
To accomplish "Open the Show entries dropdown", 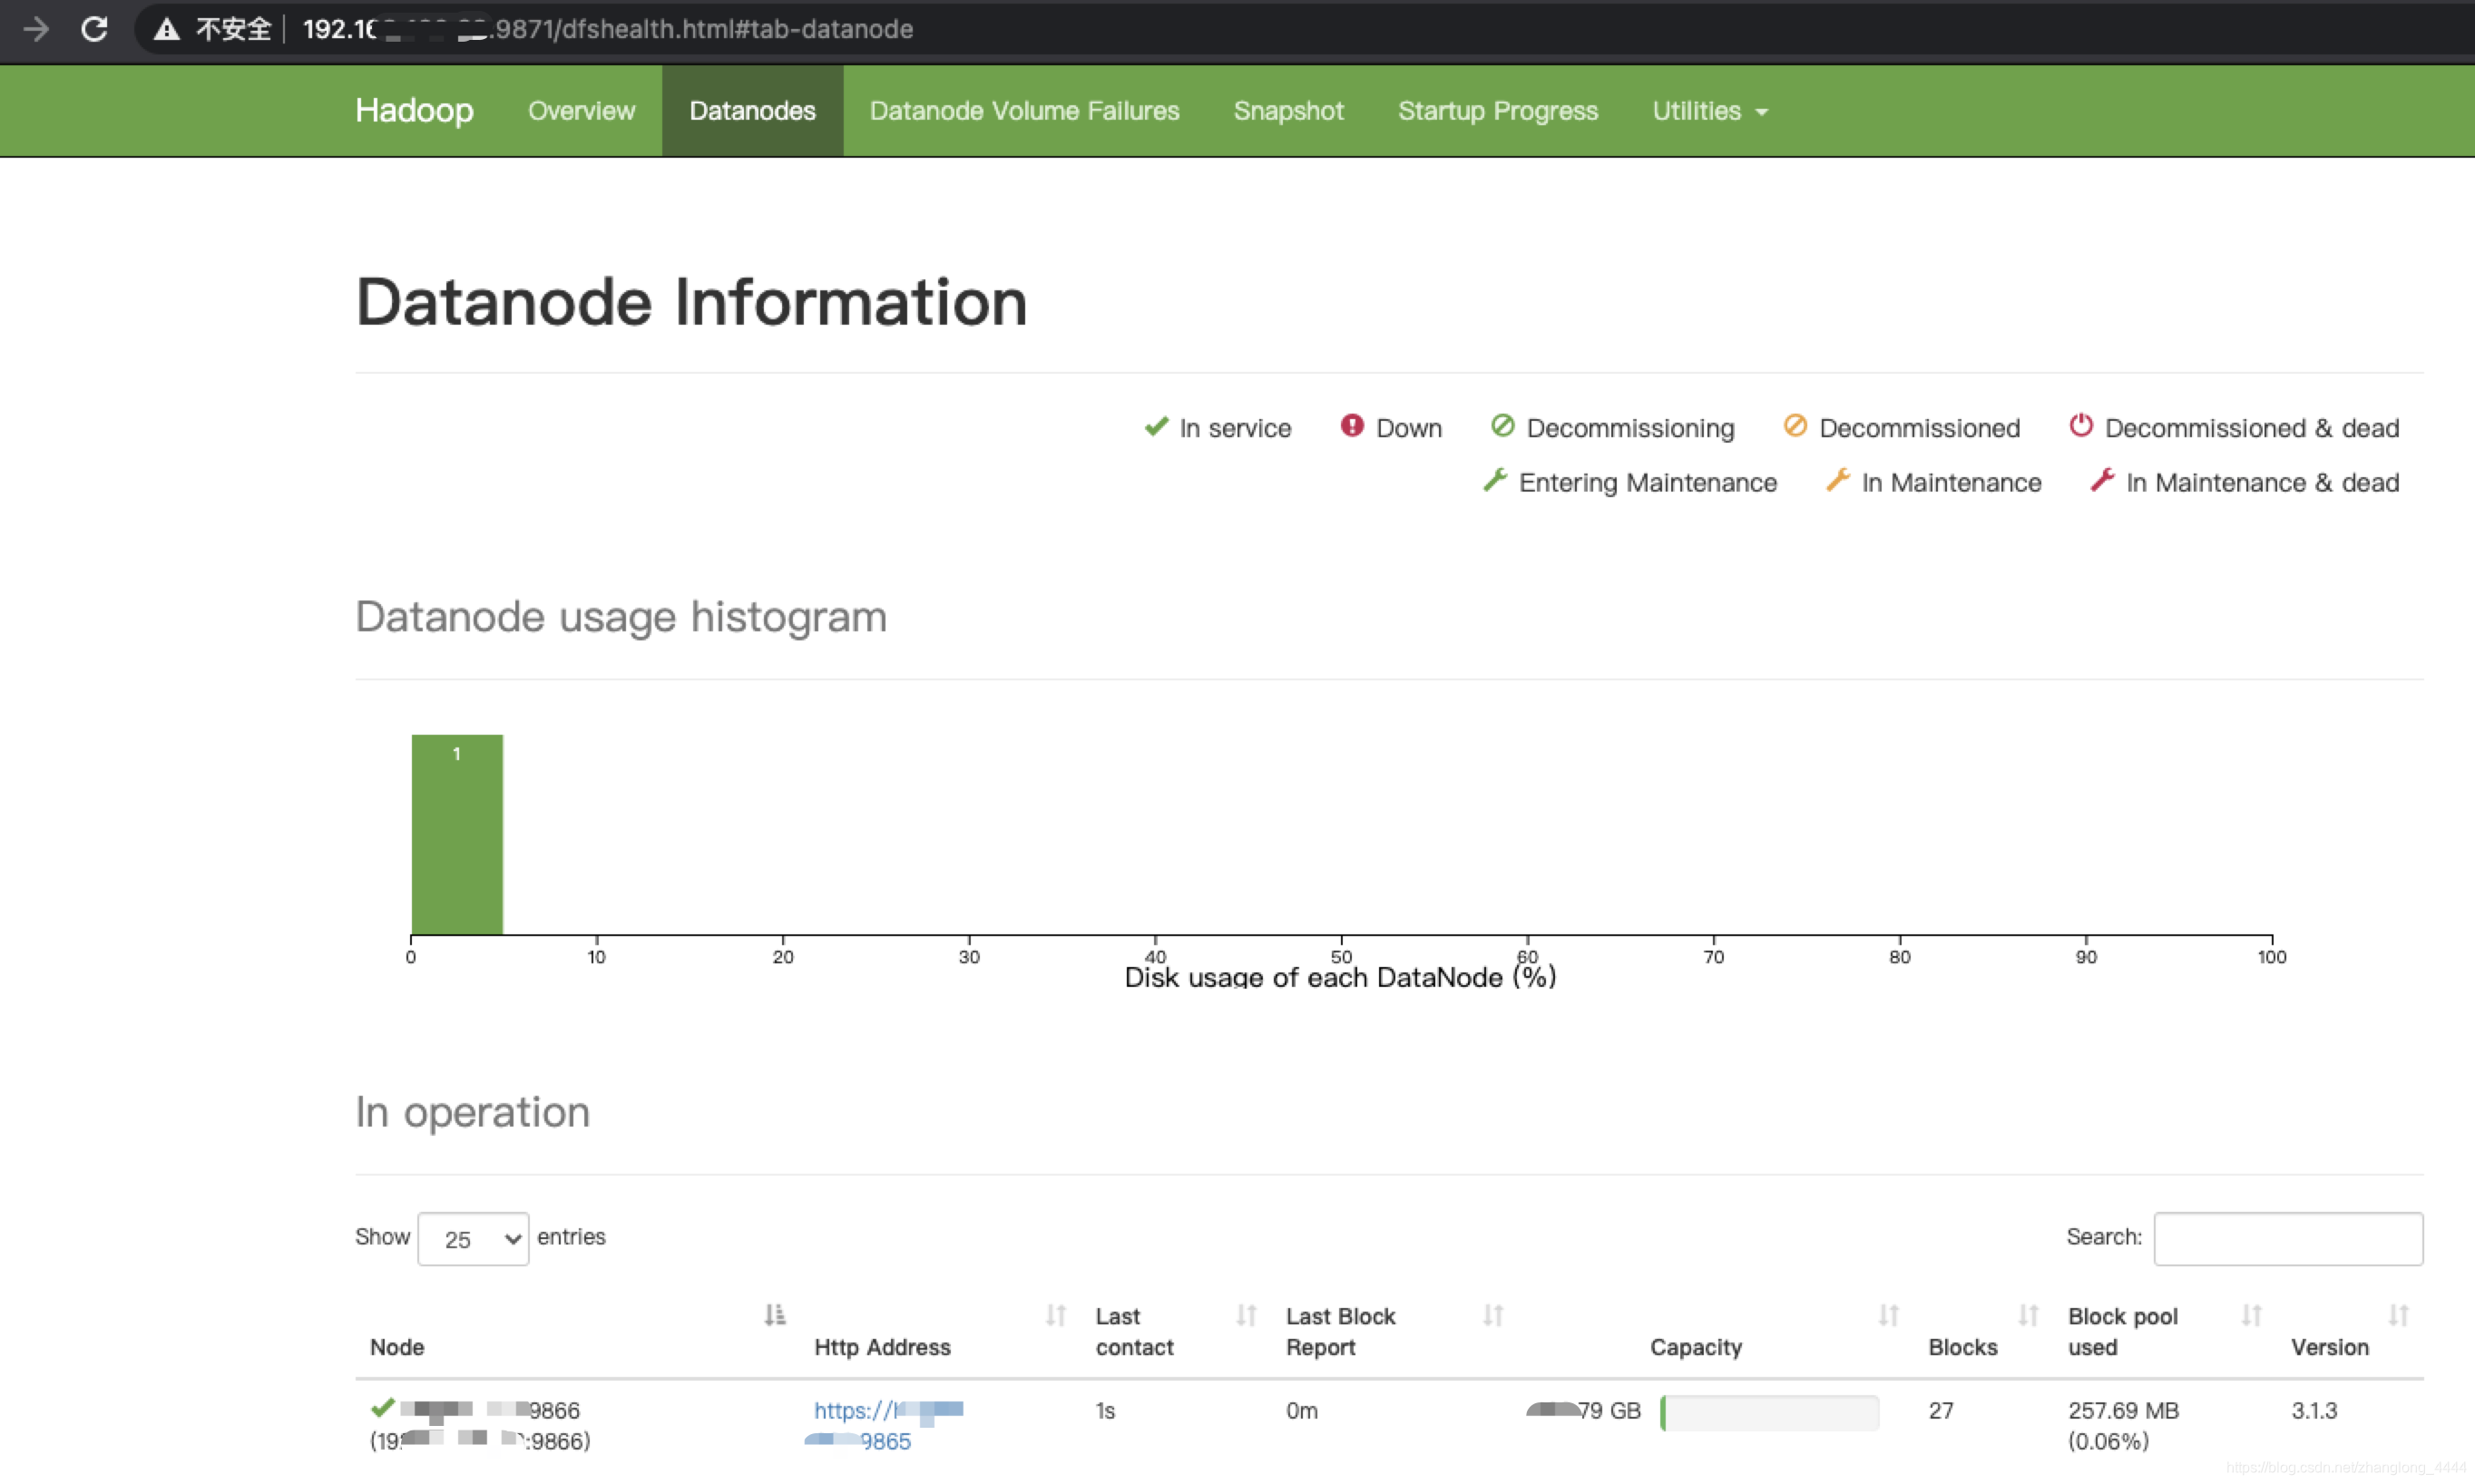I will point(473,1239).
